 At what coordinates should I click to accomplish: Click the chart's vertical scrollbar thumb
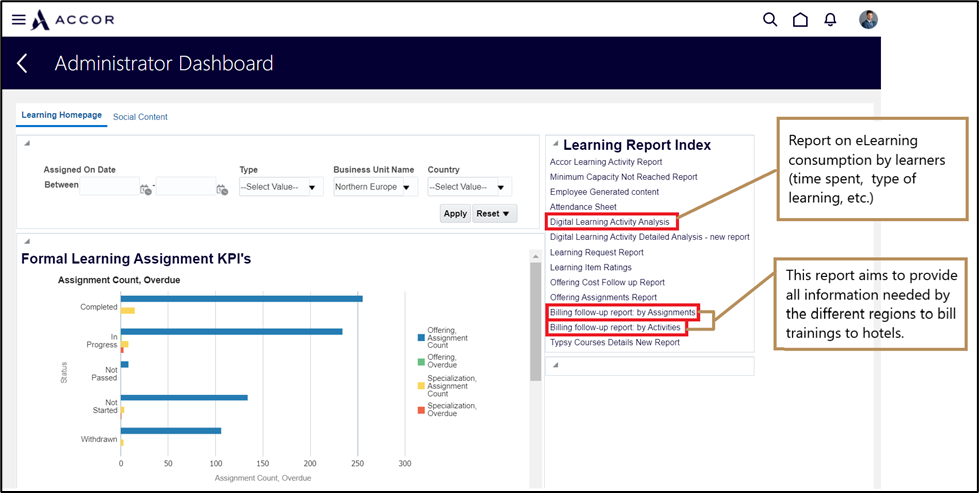535,321
